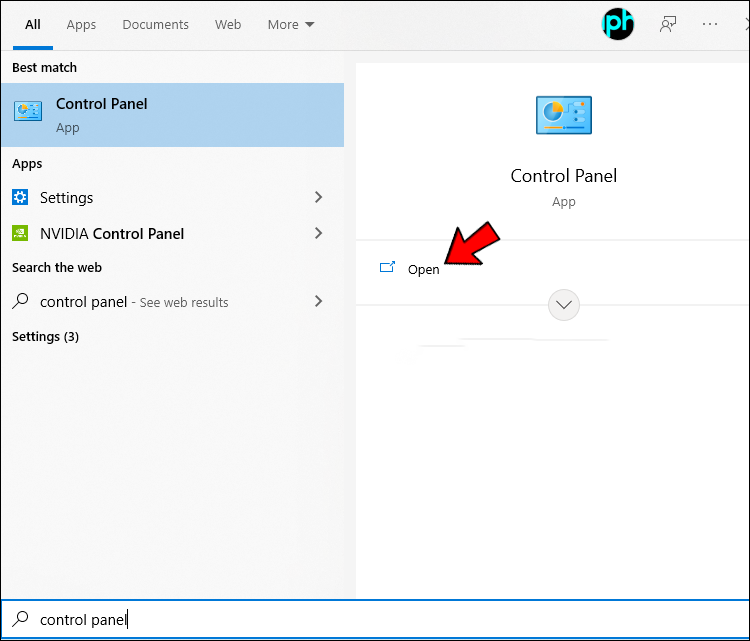750x641 pixels.
Task: Expand the web results chevron
Action: click(x=318, y=301)
